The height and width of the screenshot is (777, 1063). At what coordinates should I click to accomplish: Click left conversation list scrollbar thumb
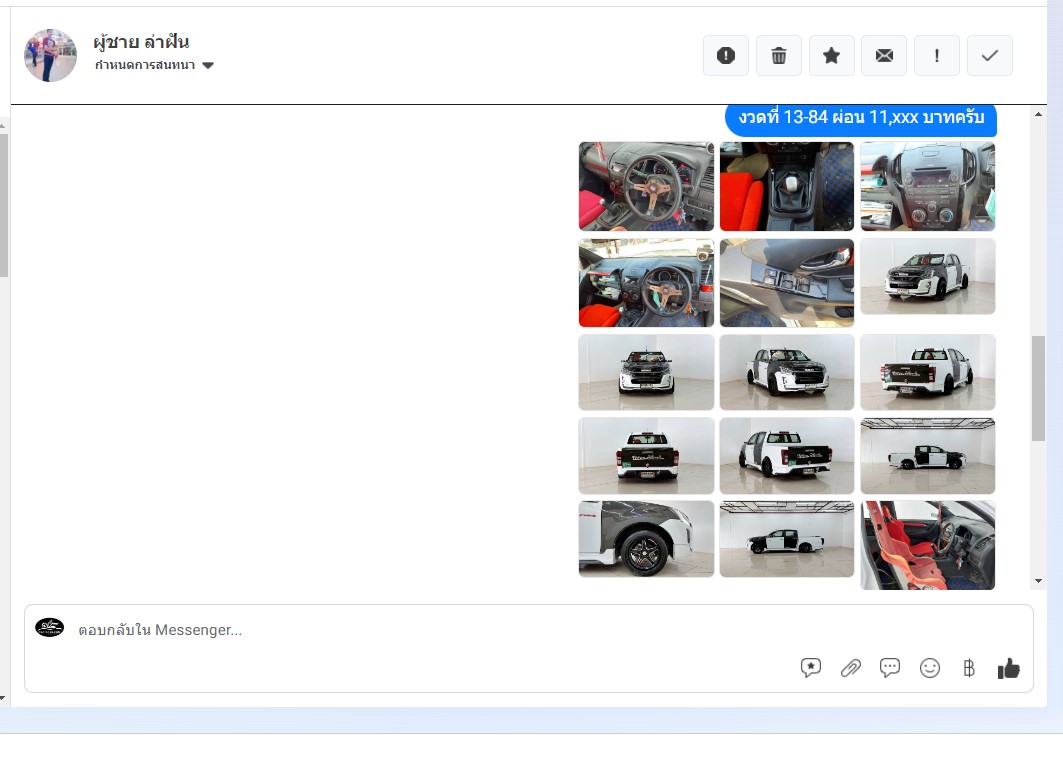(x=3, y=205)
